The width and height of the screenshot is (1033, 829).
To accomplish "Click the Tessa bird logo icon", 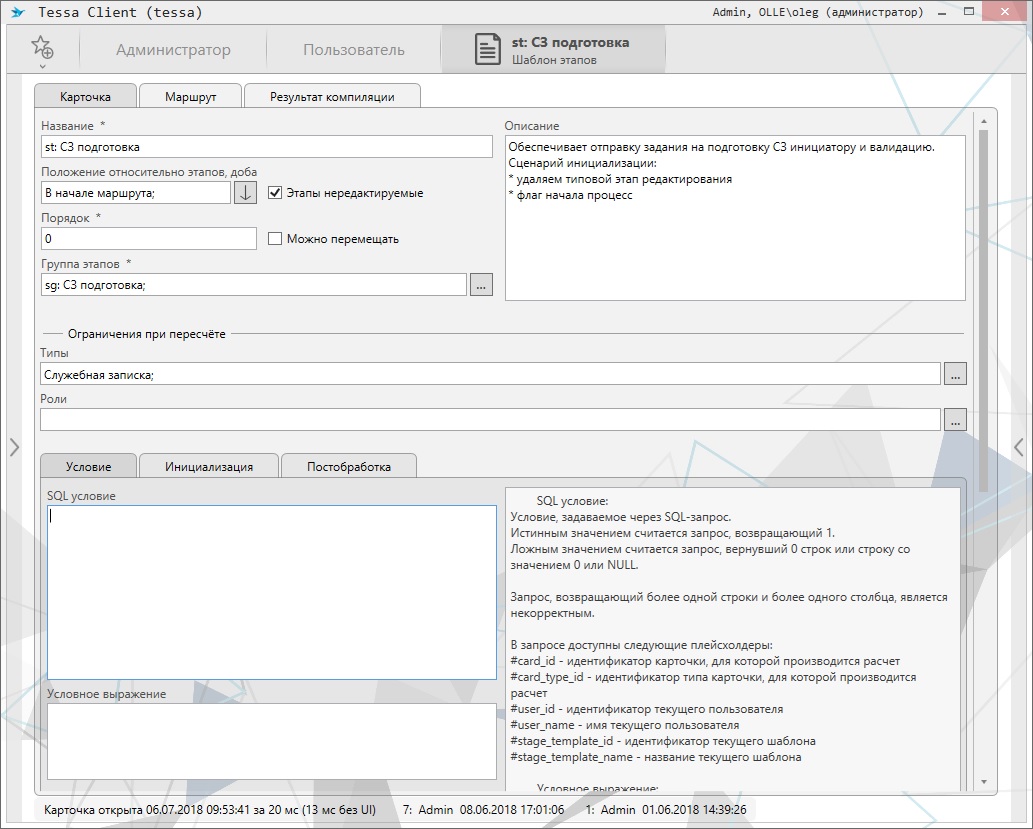I will [x=17, y=13].
